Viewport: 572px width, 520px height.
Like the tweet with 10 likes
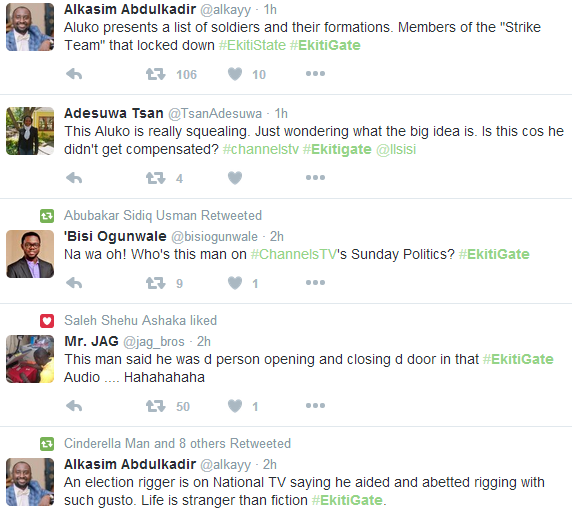(235, 74)
